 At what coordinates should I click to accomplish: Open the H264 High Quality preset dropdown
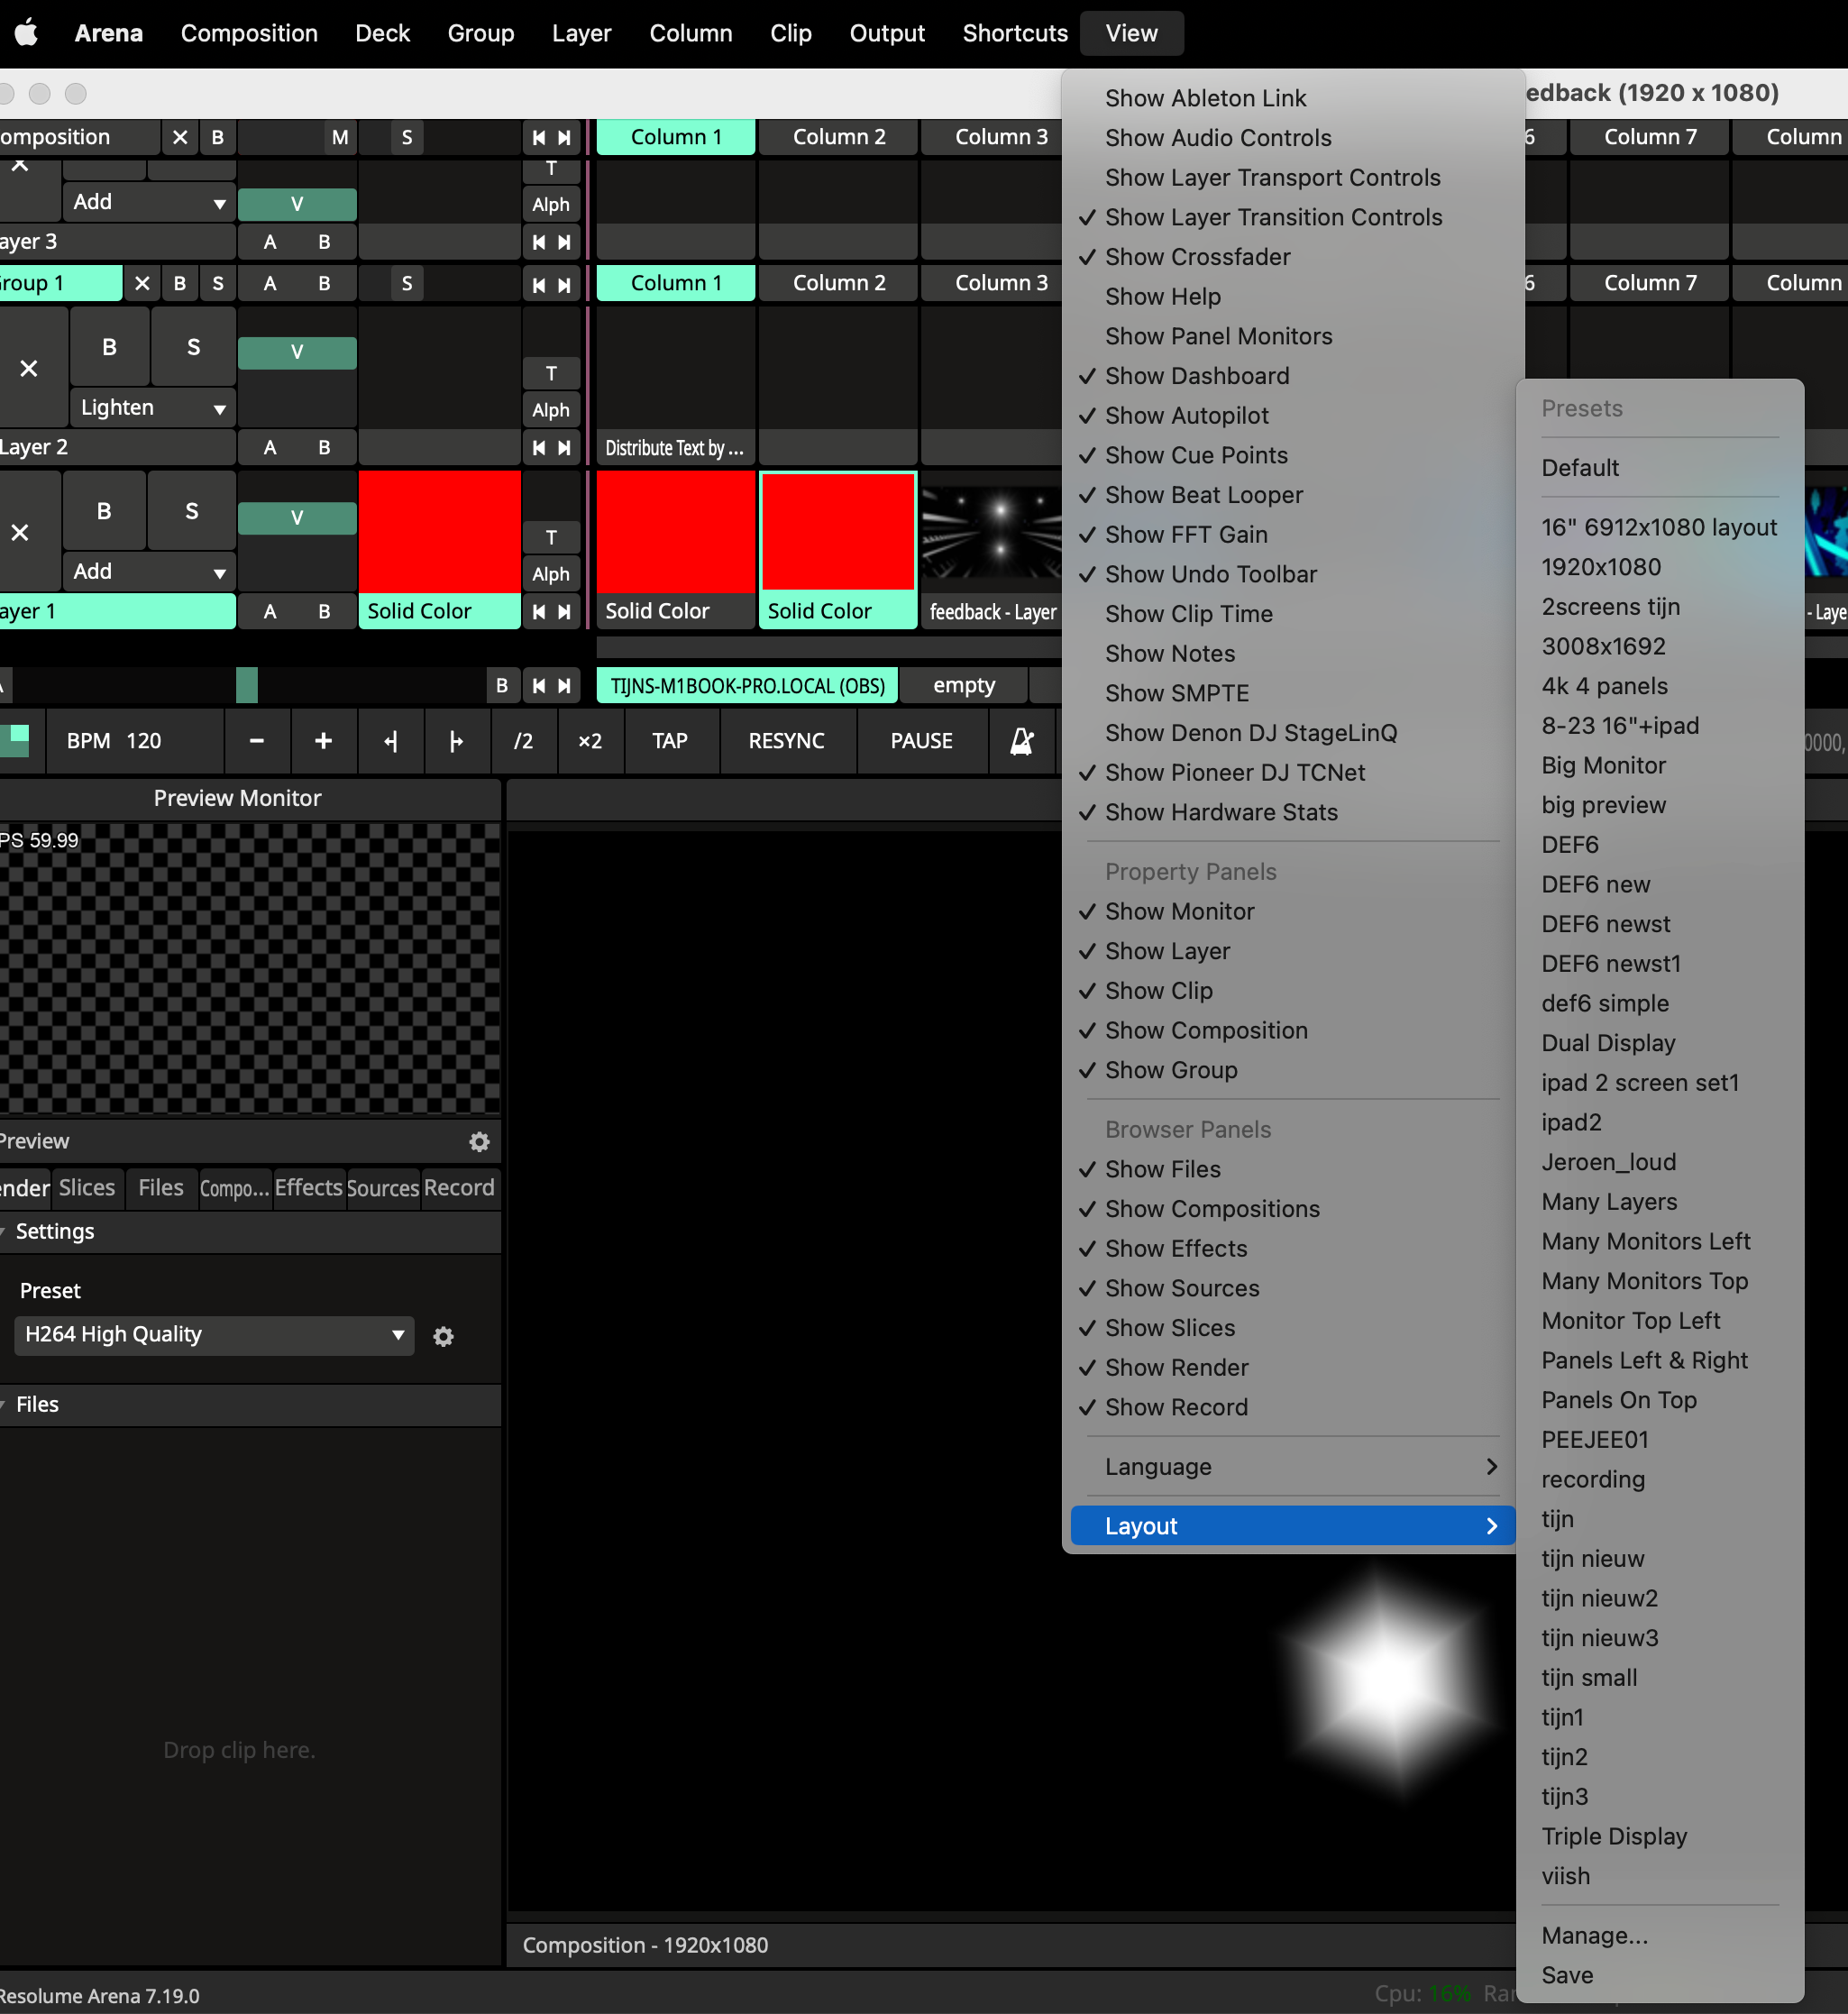click(214, 1335)
